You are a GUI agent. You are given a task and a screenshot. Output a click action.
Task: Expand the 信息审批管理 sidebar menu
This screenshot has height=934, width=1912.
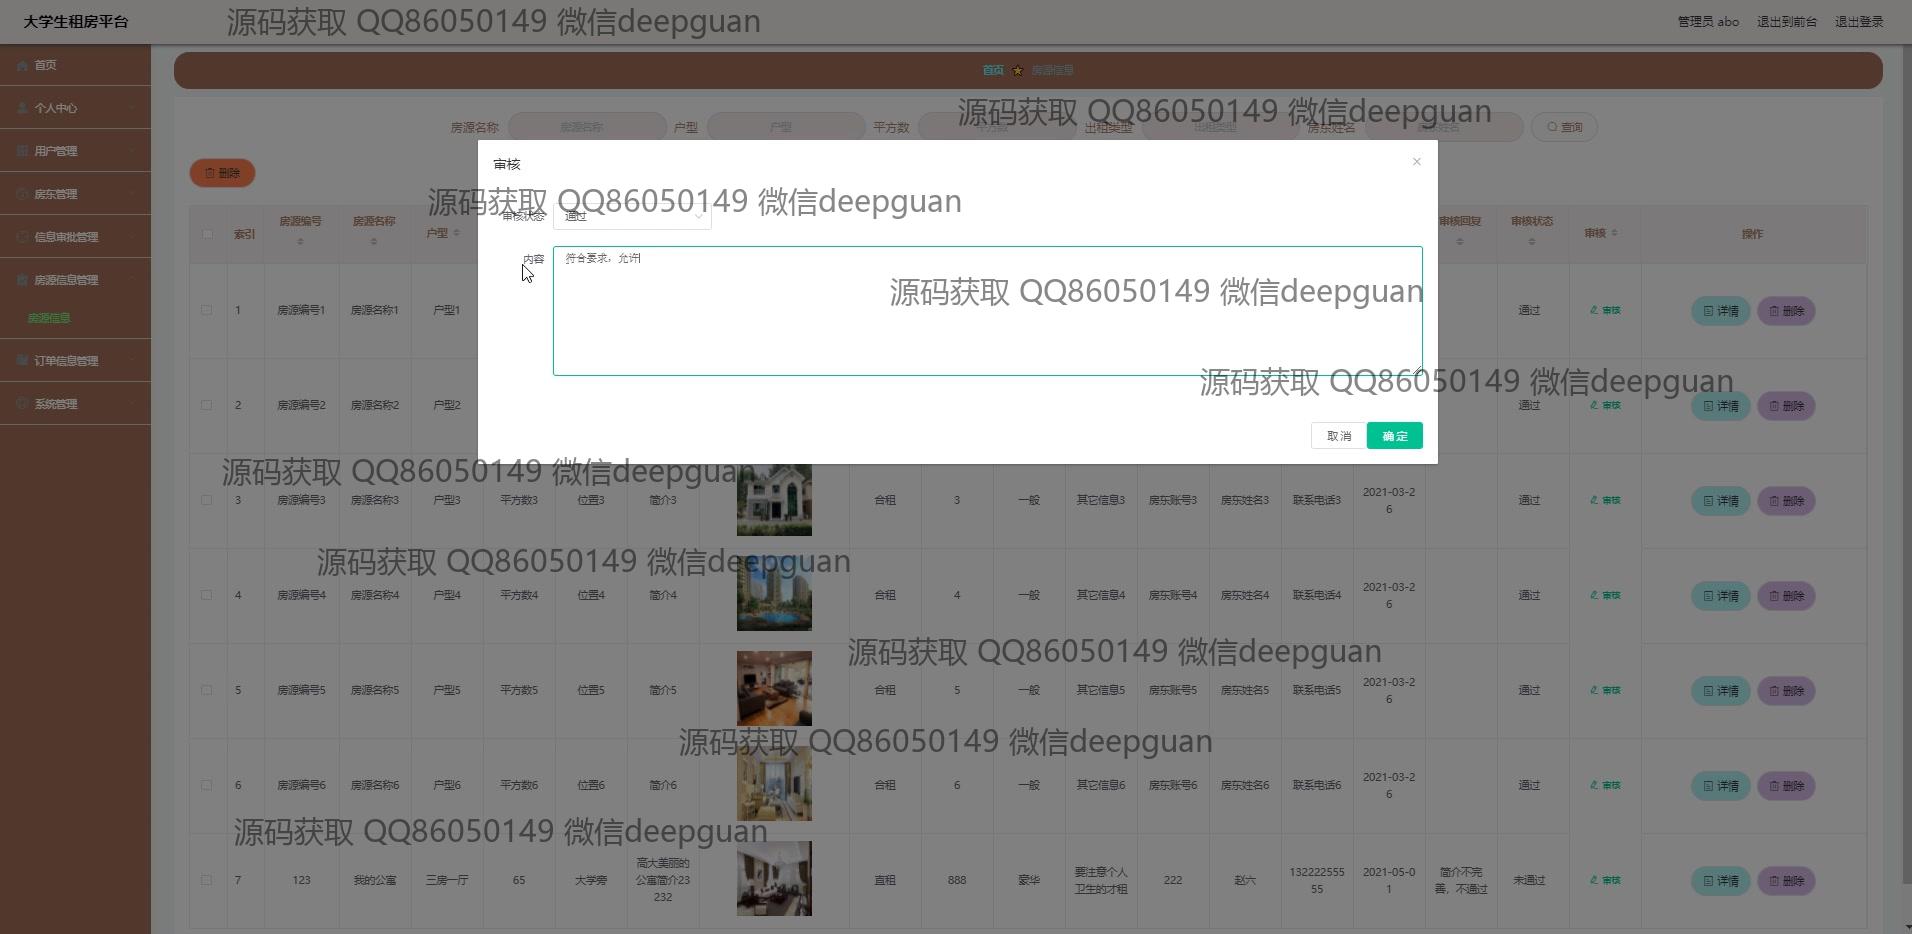[x=75, y=237]
